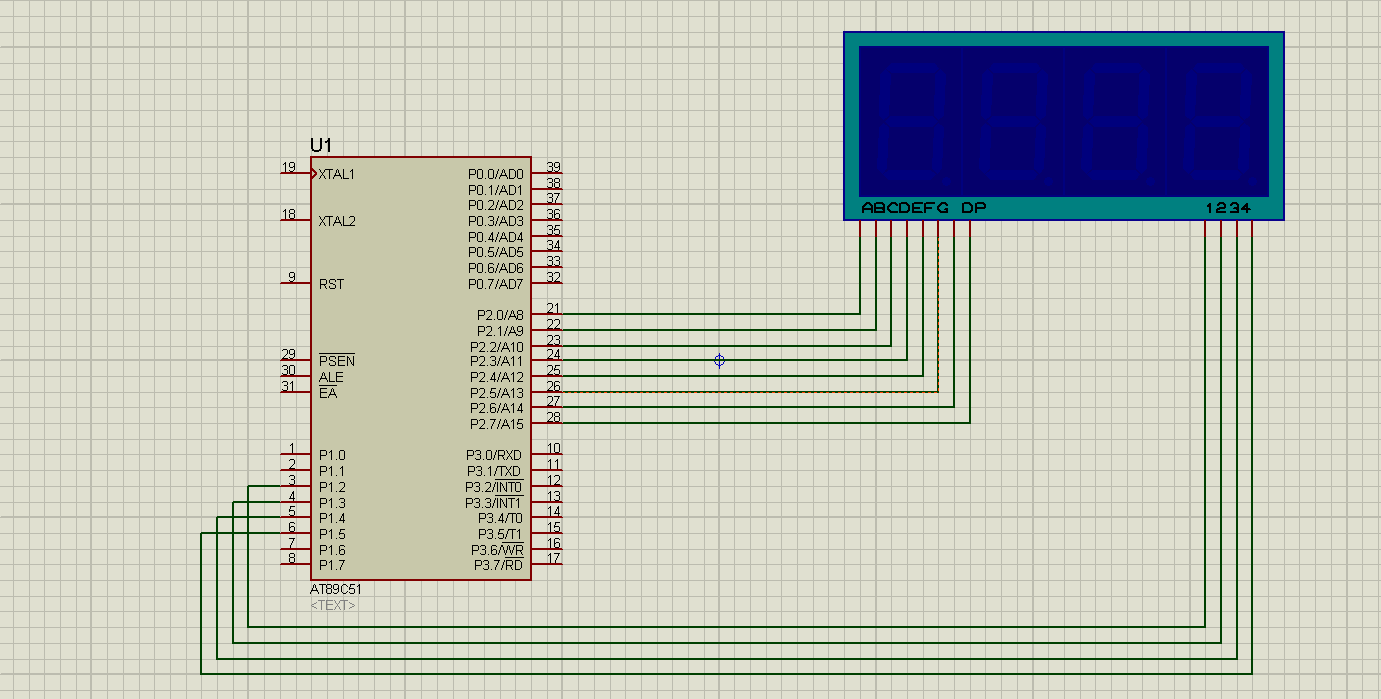This screenshot has height=699, width=1381.
Task: Select the P0.6/AD6 pin label
Action: (x=496, y=268)
